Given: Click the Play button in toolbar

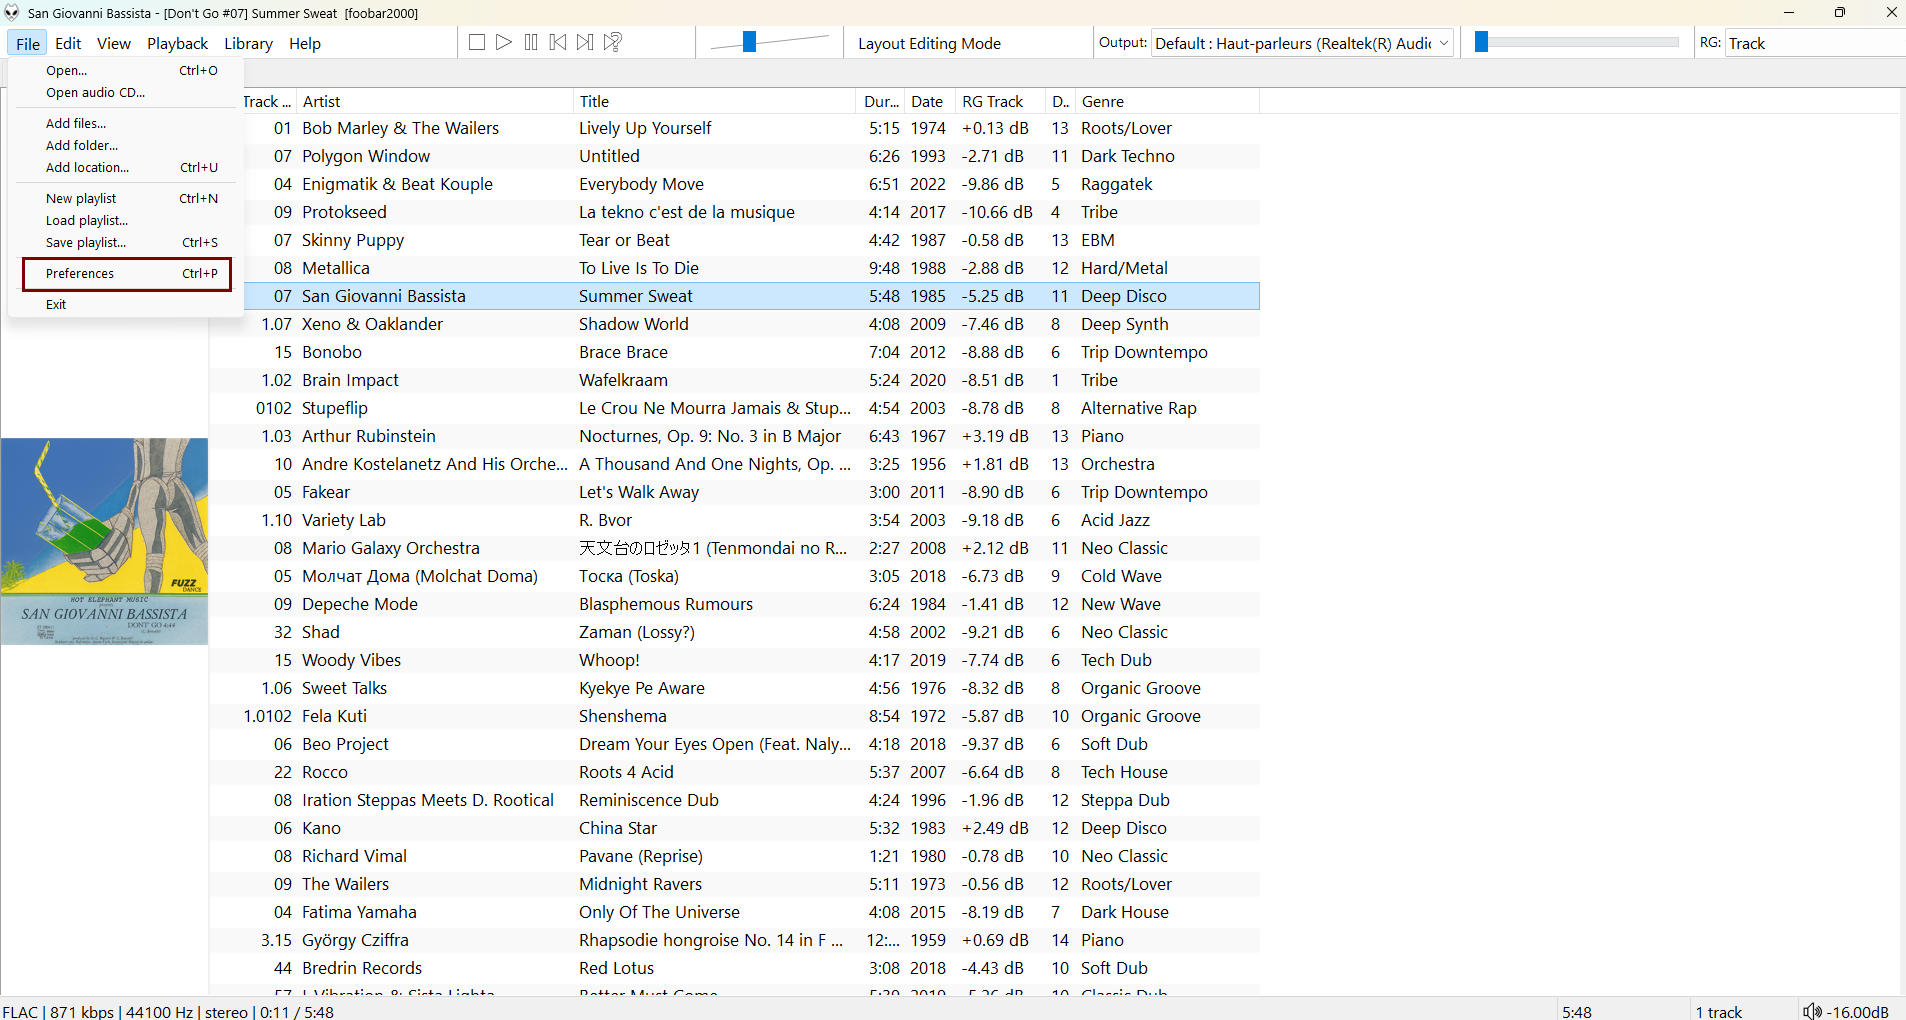Looking at the screenshot, I should (504, 42).
